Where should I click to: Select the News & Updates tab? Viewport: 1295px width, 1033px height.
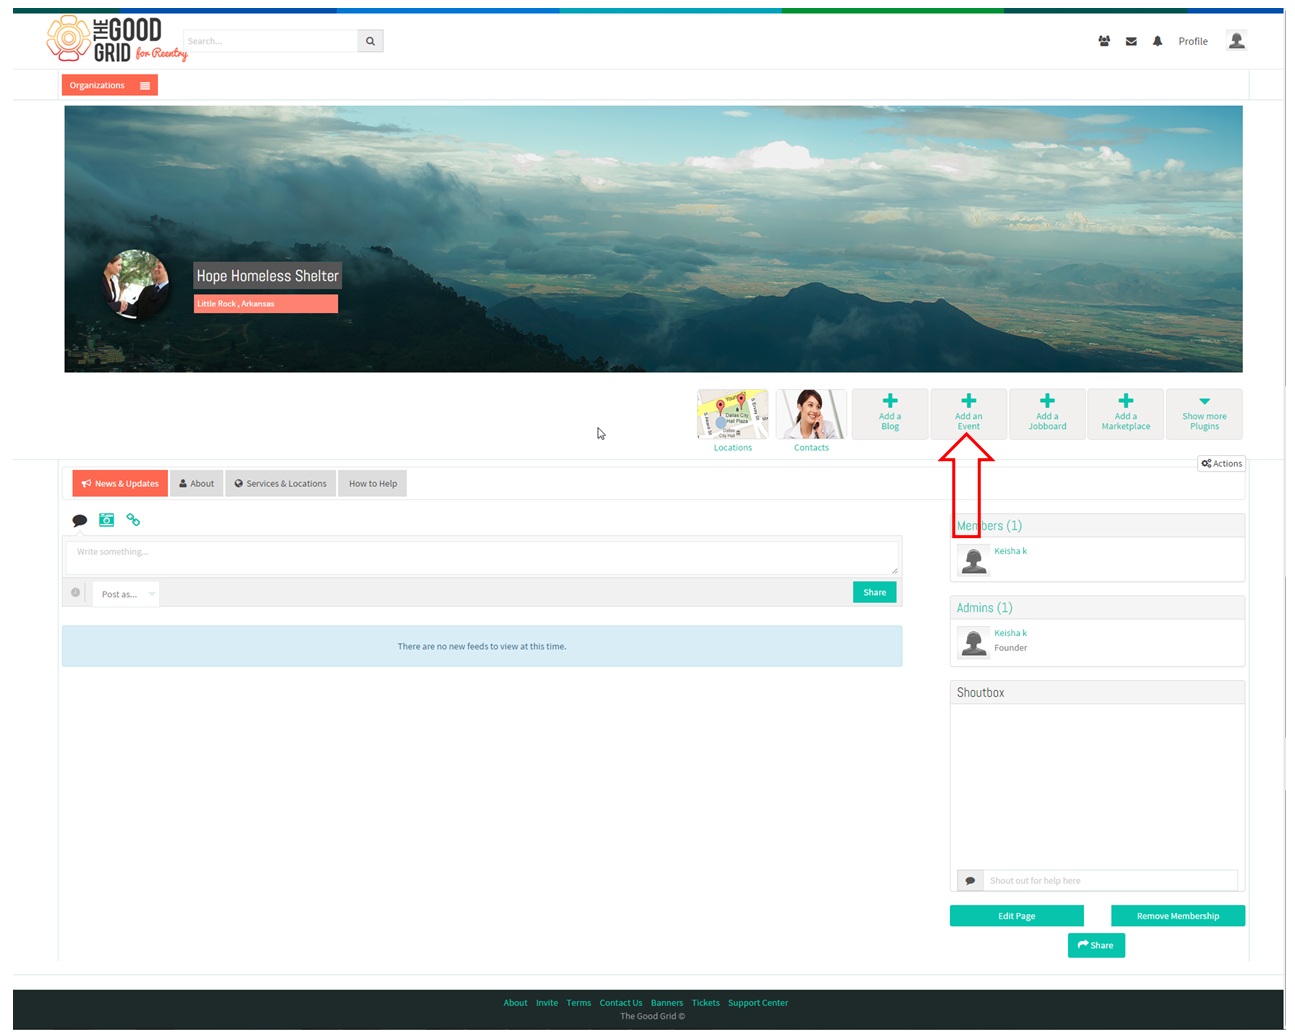(x=120, y=484)
